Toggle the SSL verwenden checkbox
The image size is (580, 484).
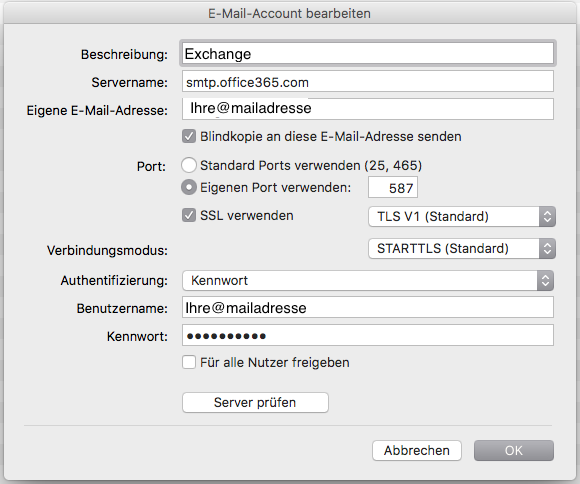coord(189,215)
